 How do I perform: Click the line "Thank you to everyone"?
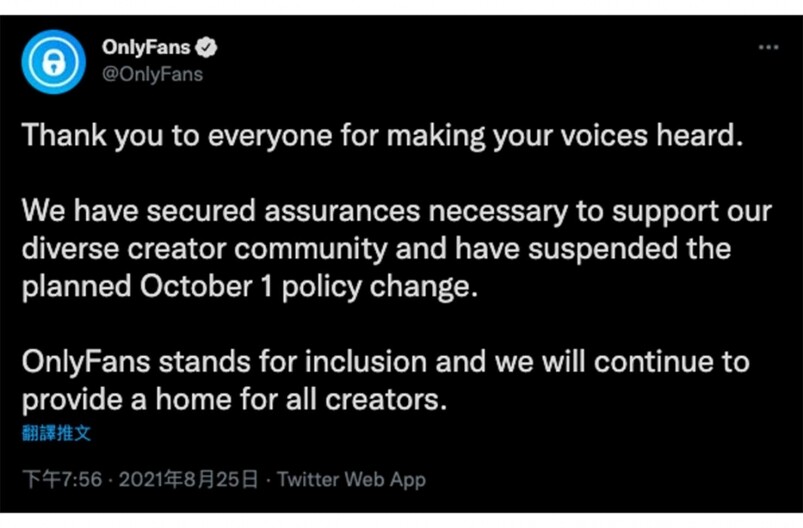382,136
